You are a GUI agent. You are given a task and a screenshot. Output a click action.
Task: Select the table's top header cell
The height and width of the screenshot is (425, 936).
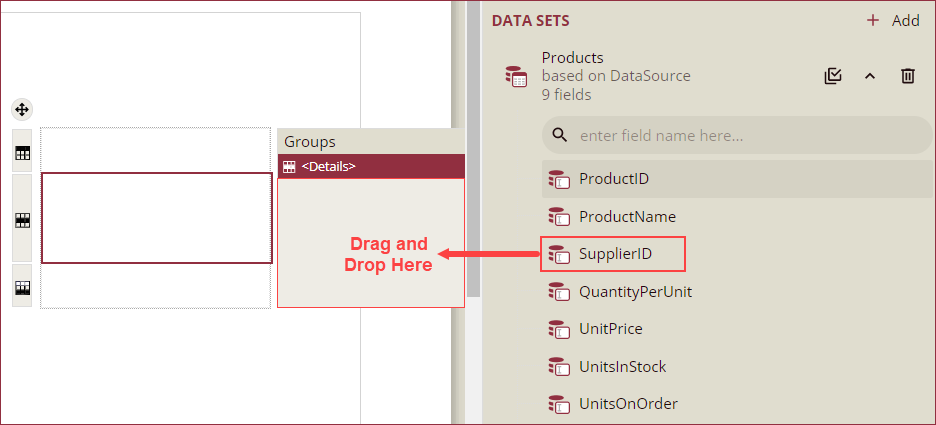pos(156,150)
